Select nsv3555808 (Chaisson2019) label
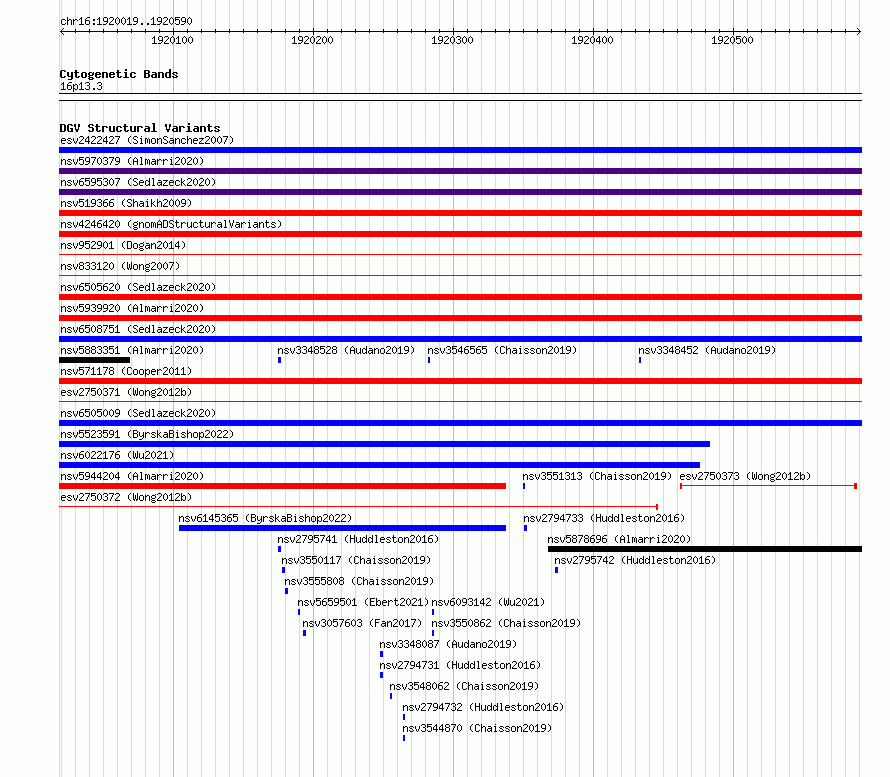Image resolution: width=890 pixels, height=777 pixels. coord(359,581)
